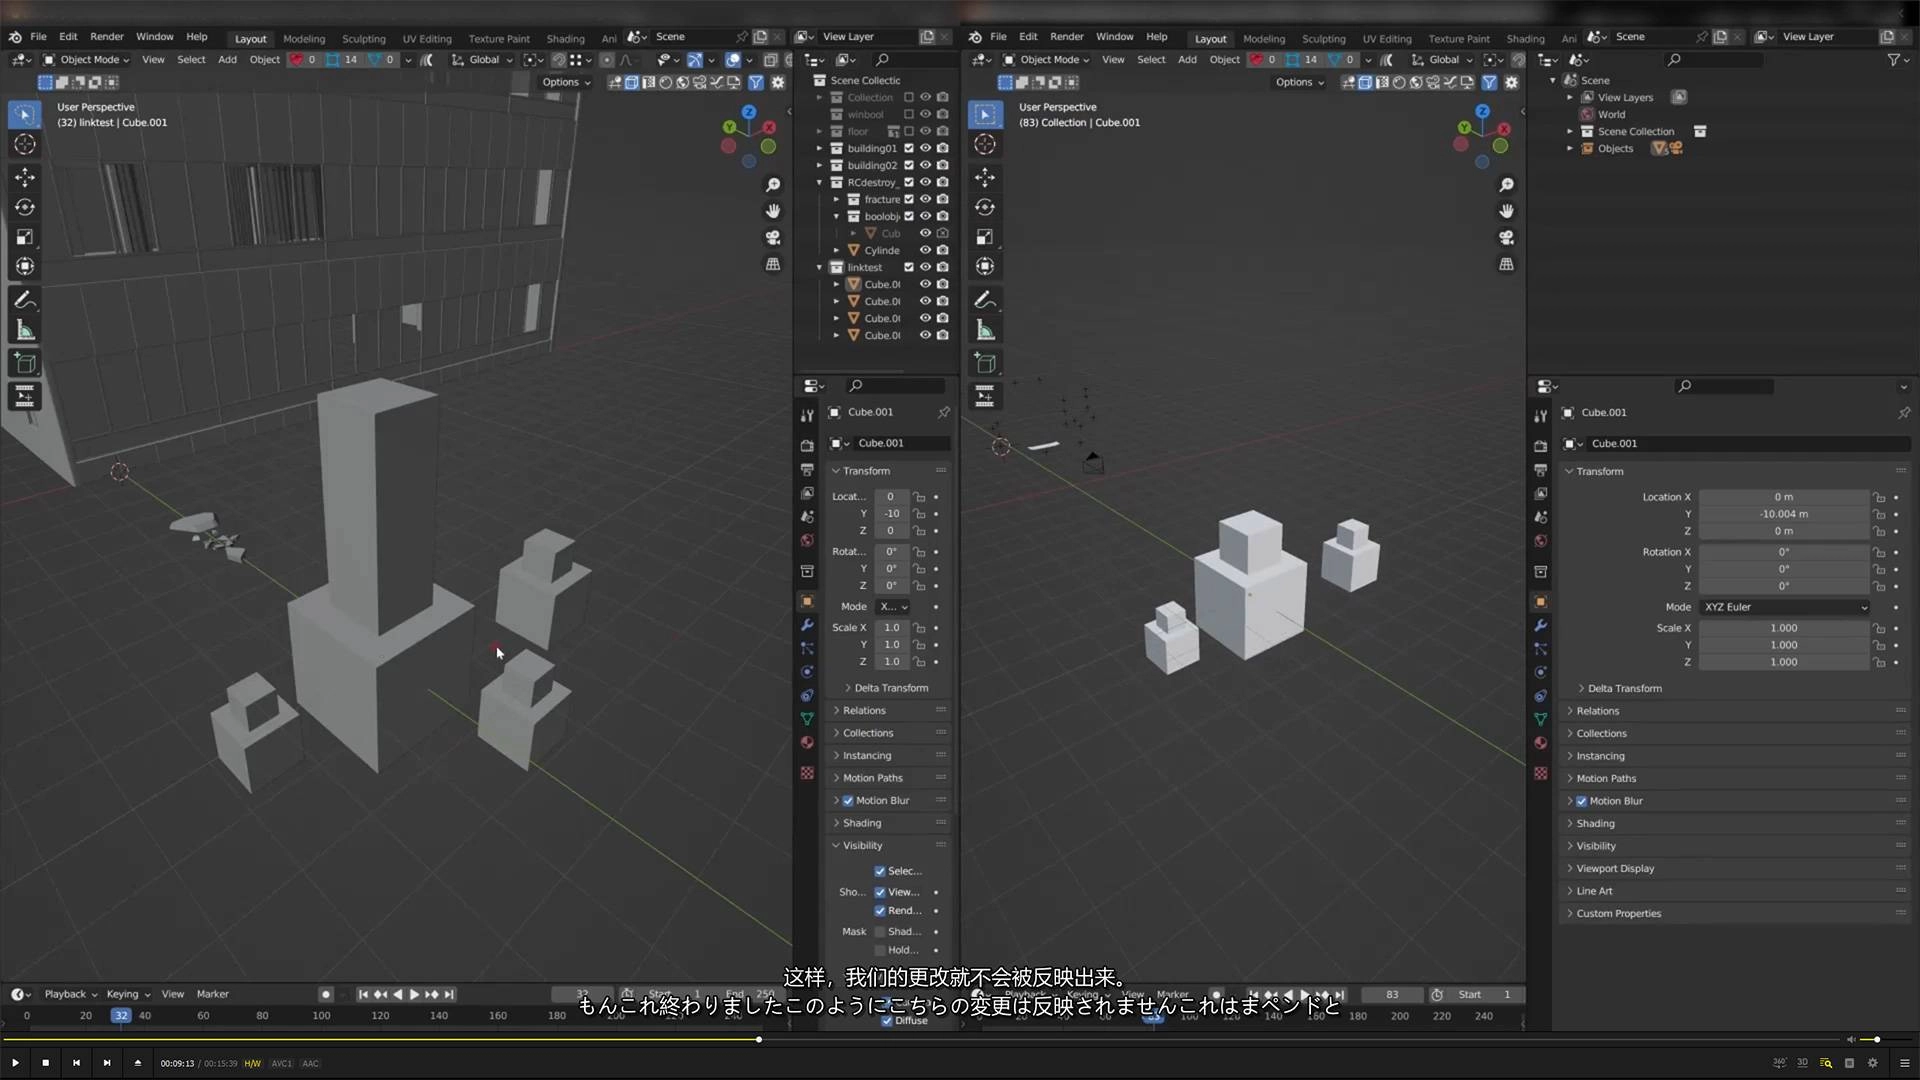Click the Location Y field showing -10.004 m
The width and height of the screenshot is (1920, 1080).
(1784, 514)
